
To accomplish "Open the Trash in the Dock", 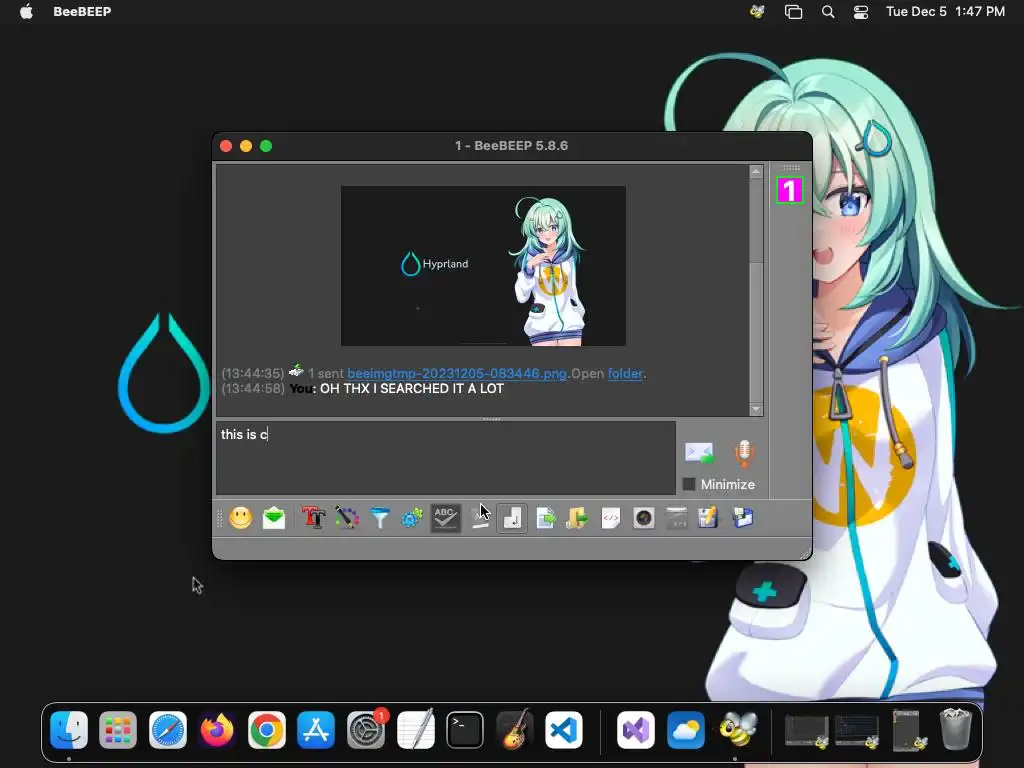I will [955, 729].
